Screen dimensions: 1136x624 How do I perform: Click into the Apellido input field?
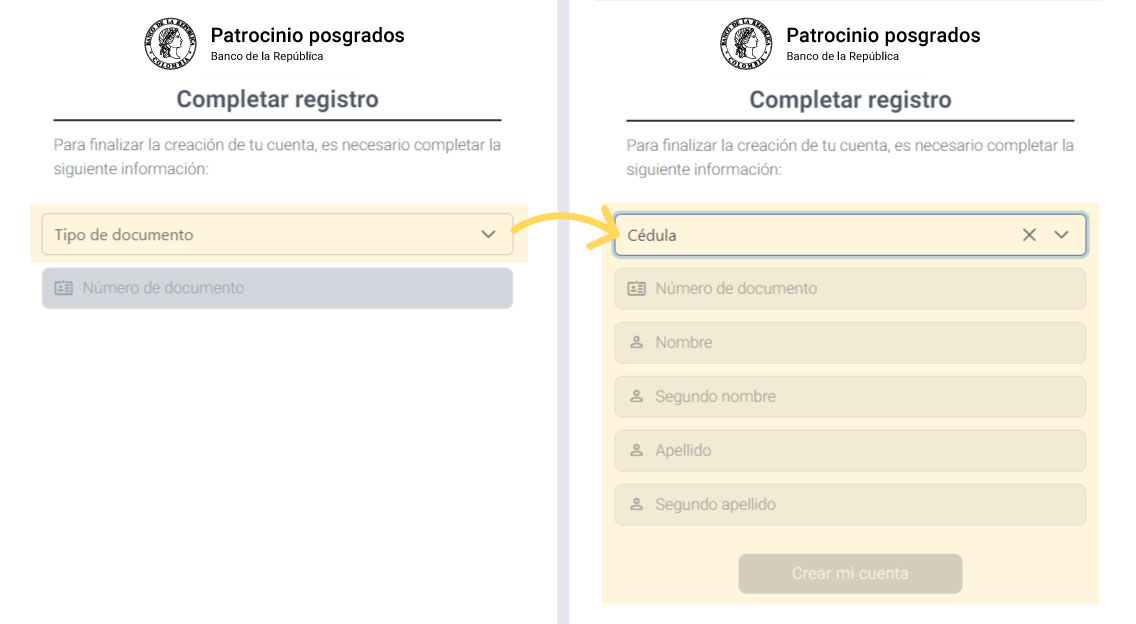(850, 450)
